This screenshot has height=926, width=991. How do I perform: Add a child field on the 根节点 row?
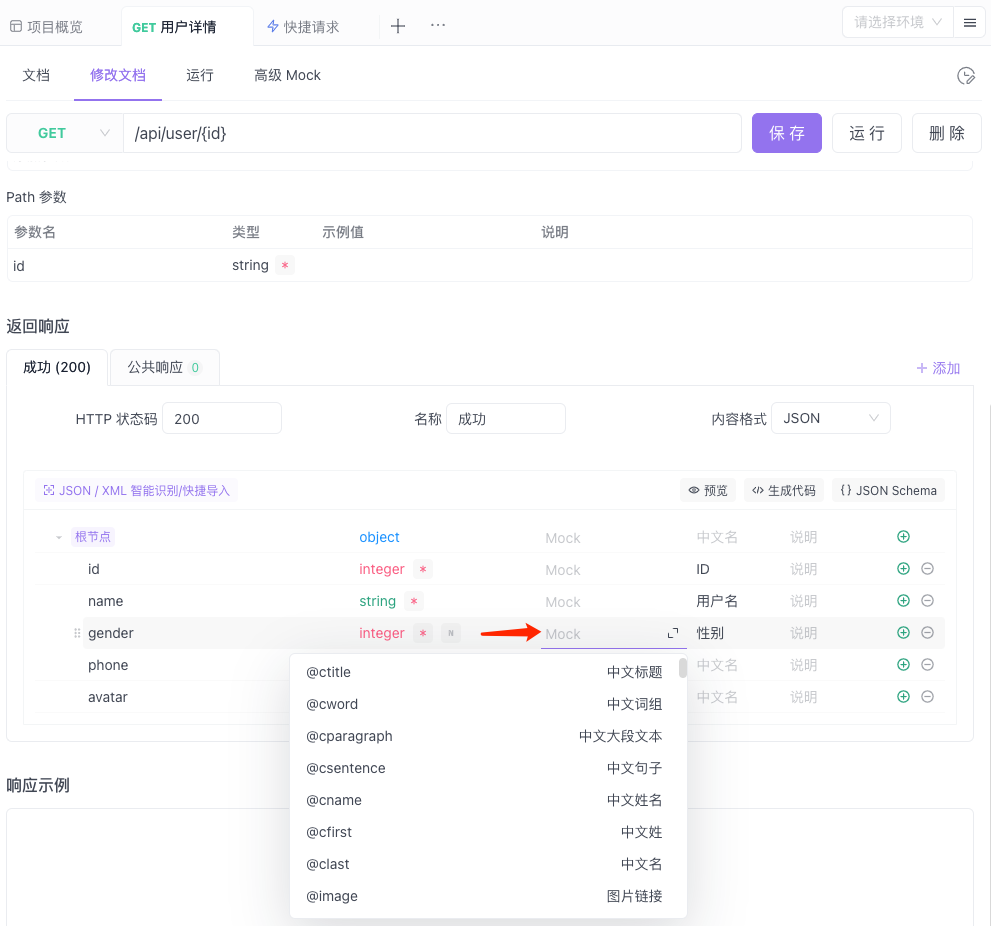coord(903,536)
